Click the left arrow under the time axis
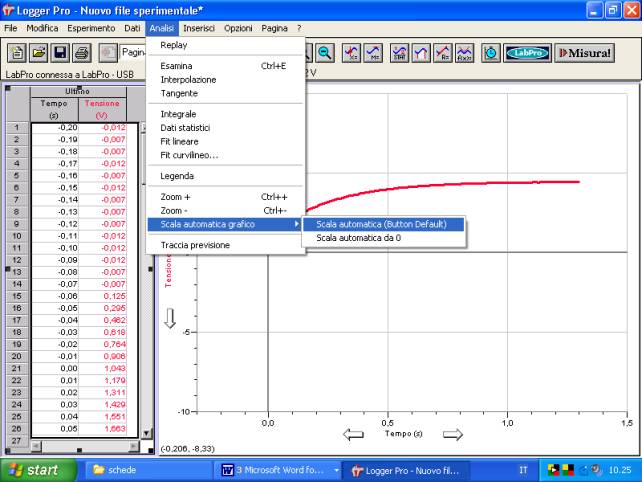This screenshot has height=482, width=642. [x=353, y=435]
